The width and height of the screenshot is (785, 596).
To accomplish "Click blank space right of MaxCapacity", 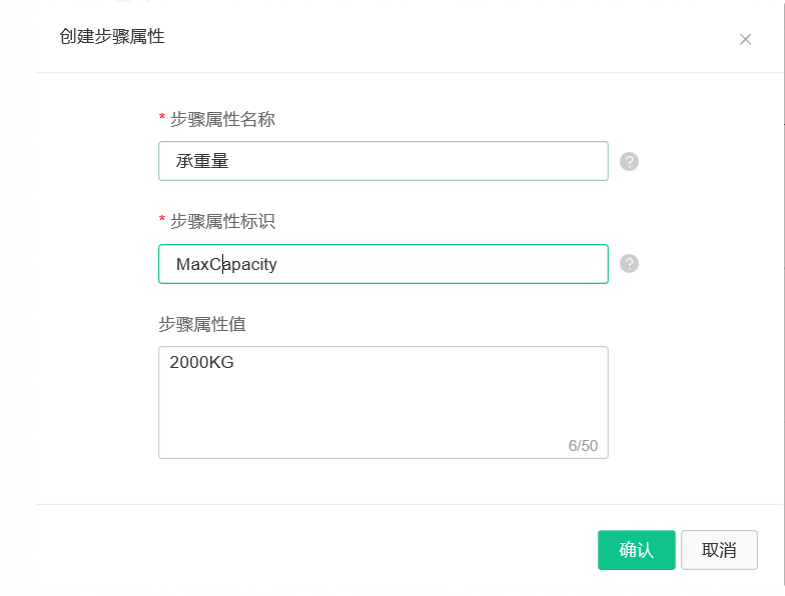I will [x=441, y=264].
